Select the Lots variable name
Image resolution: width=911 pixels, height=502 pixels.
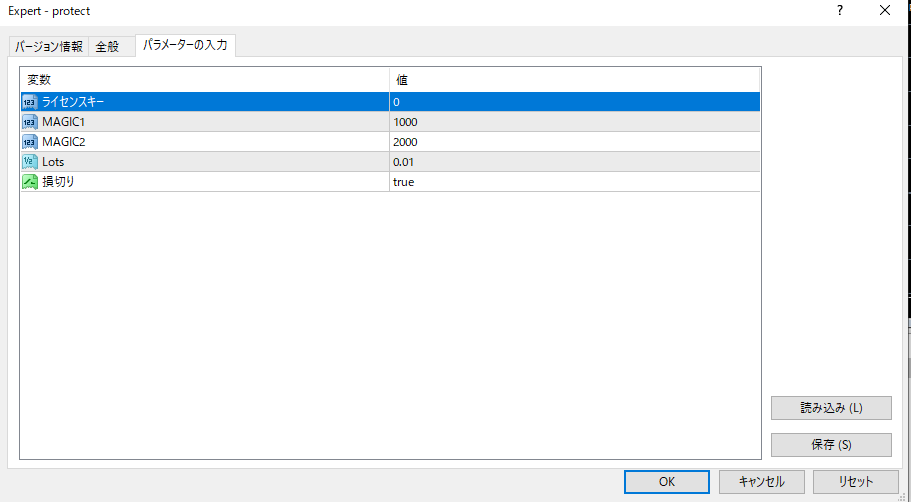(53, 162)
